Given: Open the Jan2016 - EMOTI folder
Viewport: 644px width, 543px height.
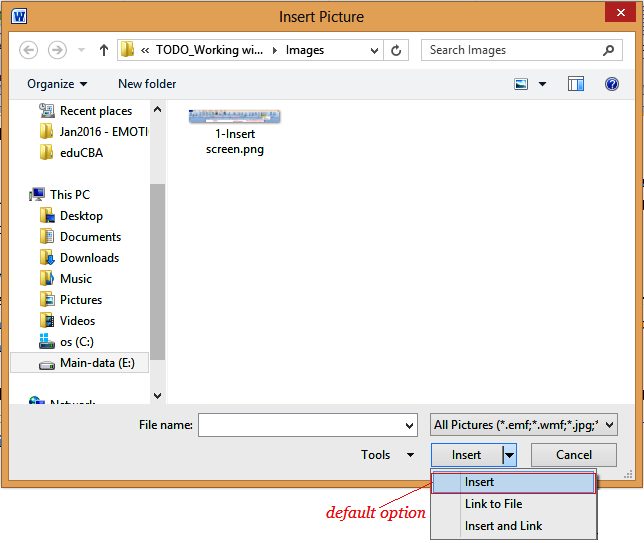Looking at the screenshot, I should [x=94, y=131].
